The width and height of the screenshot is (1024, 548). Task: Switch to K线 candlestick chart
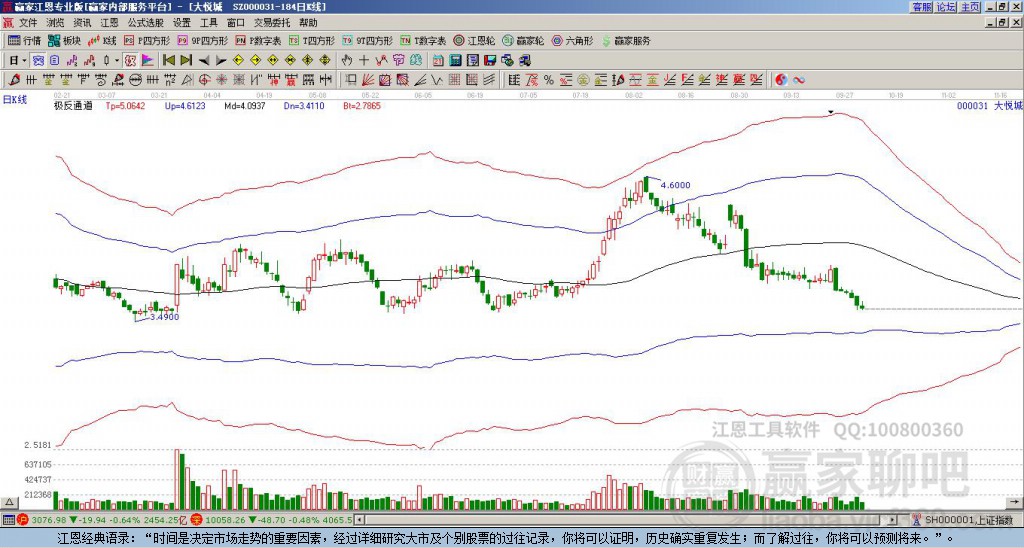pyautogui.click(x=101, y=40)
